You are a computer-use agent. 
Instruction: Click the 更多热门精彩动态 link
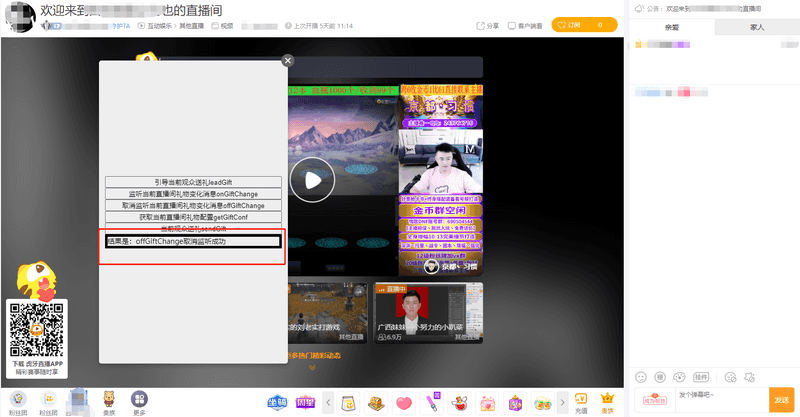point(314,355)
